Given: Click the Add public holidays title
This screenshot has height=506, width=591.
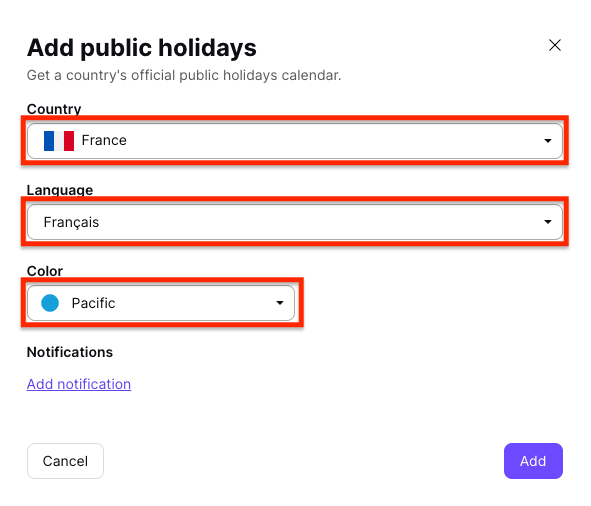Looking at the screenshot, I should (142, 48).
